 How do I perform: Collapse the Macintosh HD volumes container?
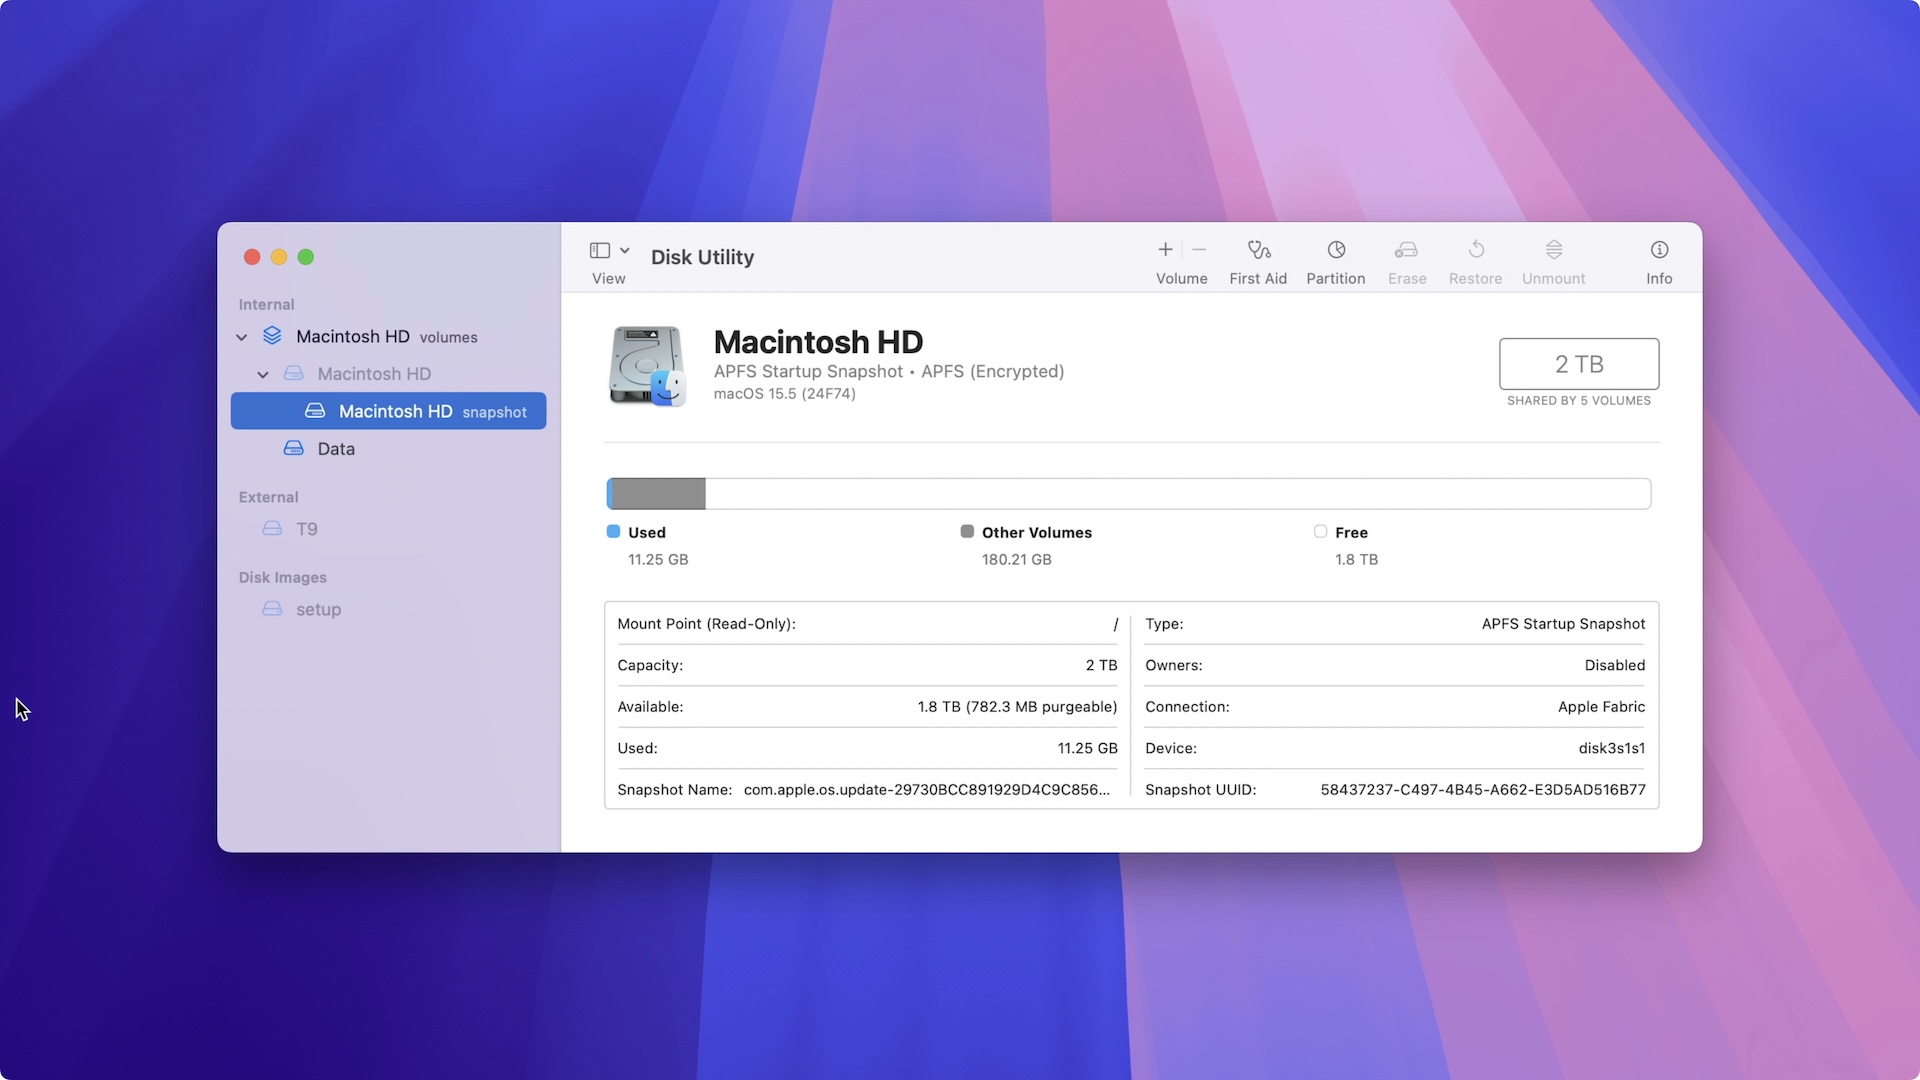(241, 338)
